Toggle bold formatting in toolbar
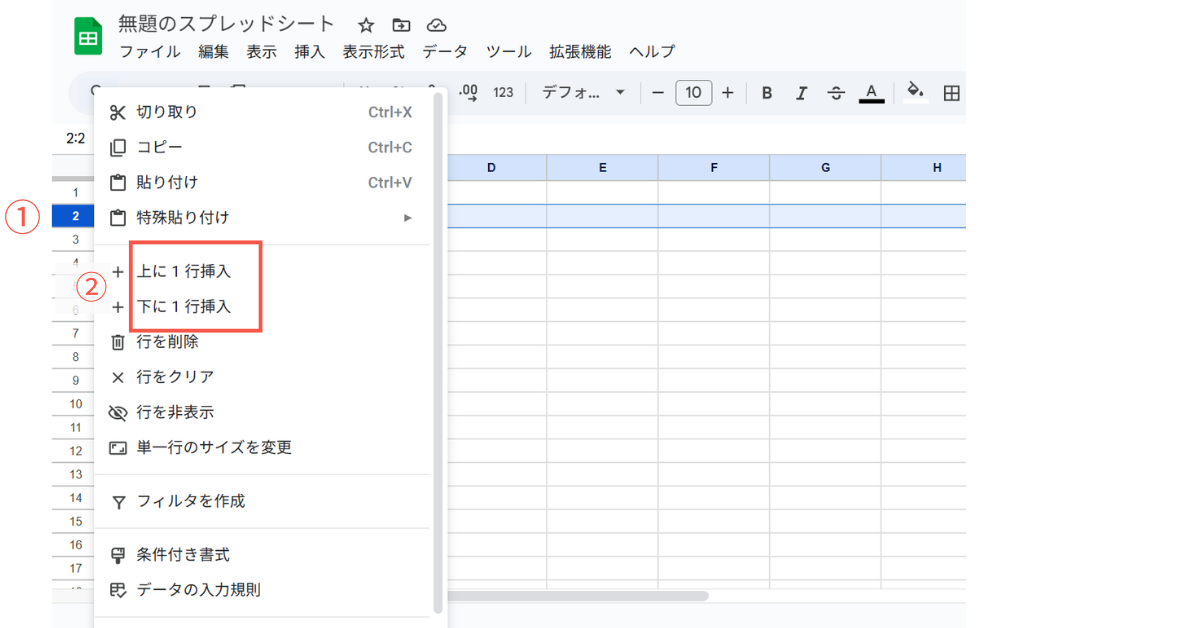 (x=767, y=93)
